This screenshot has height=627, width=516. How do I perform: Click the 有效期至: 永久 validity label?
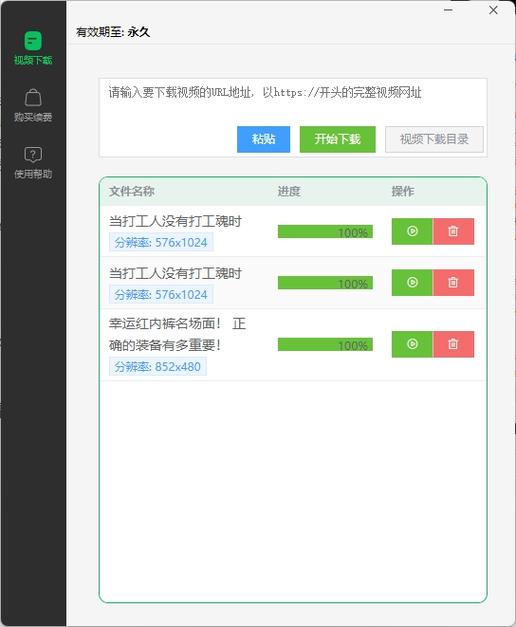point(113,32)
